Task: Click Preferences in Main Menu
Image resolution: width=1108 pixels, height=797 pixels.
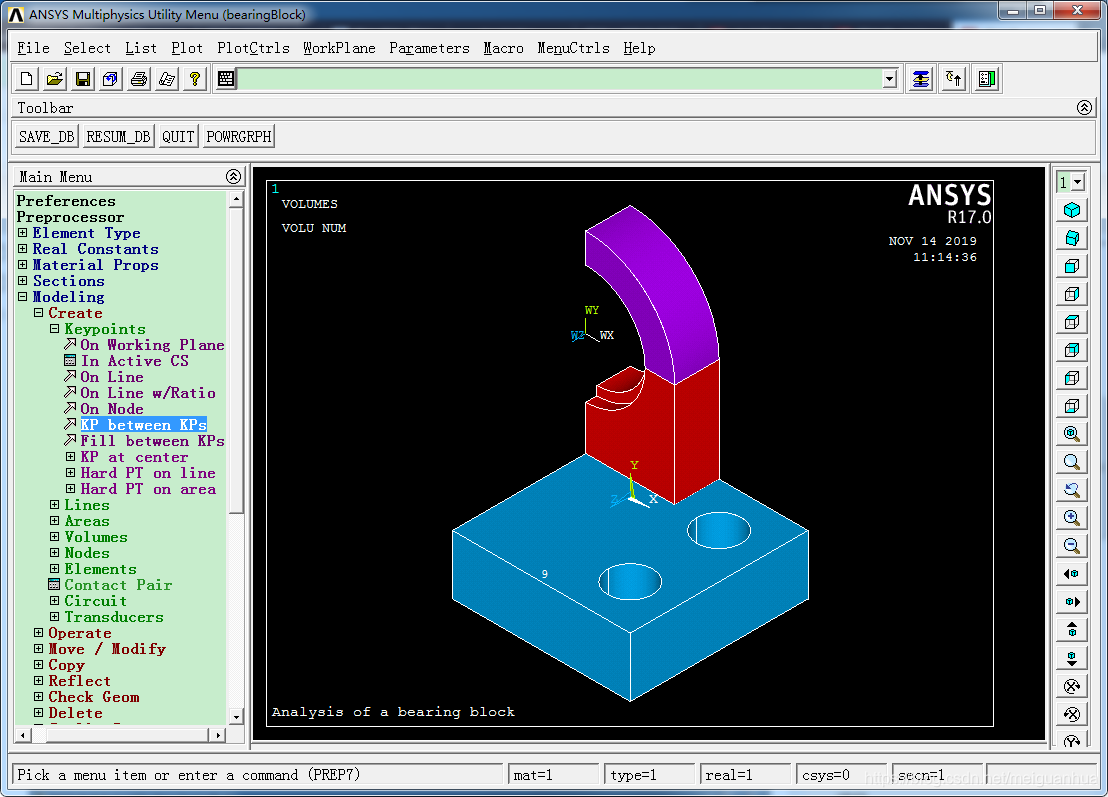Action: (66, 201)
